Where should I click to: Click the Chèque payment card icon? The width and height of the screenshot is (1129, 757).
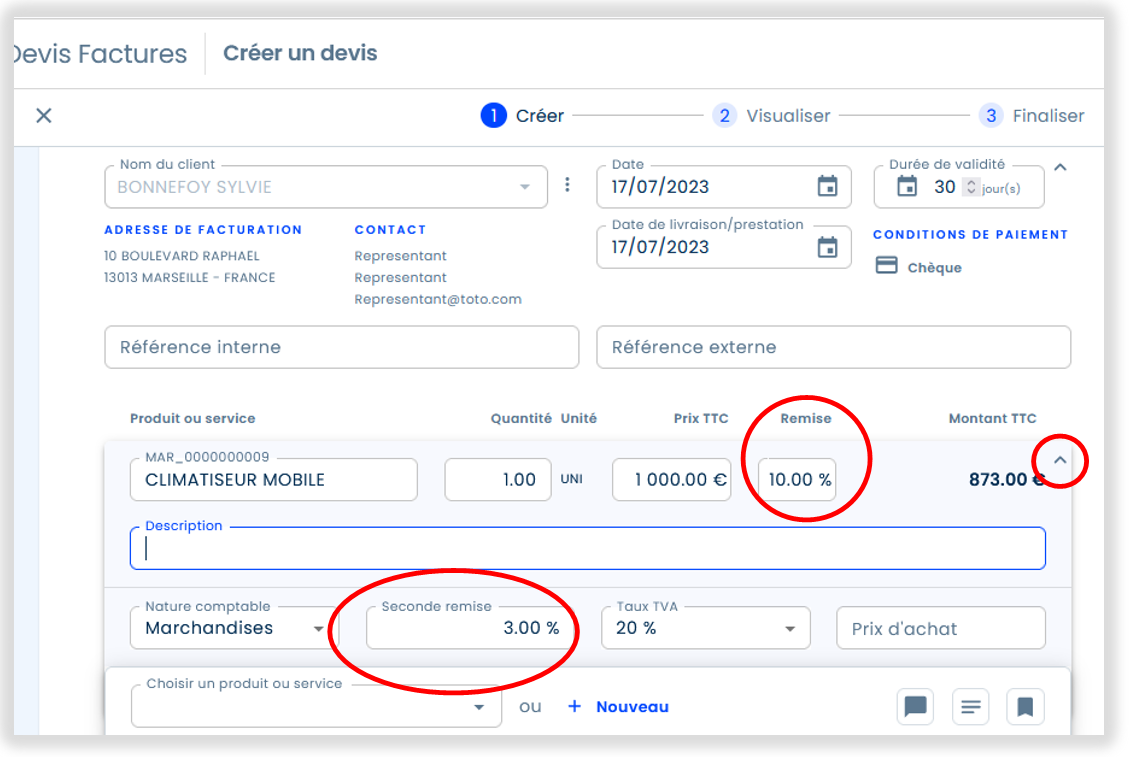pyautogui.click(x=887, y=266)
